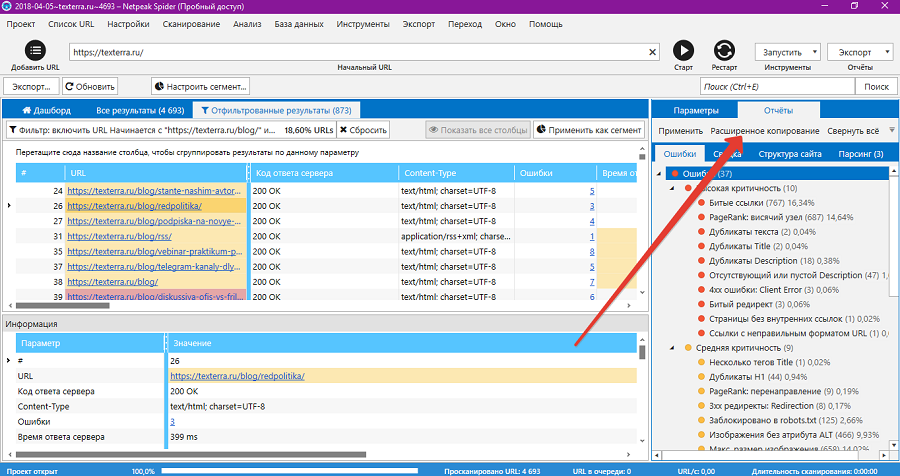900x476 pixels.
Task: Select Изображения без атрибута ALT item
Action: (x=794, y=435)
